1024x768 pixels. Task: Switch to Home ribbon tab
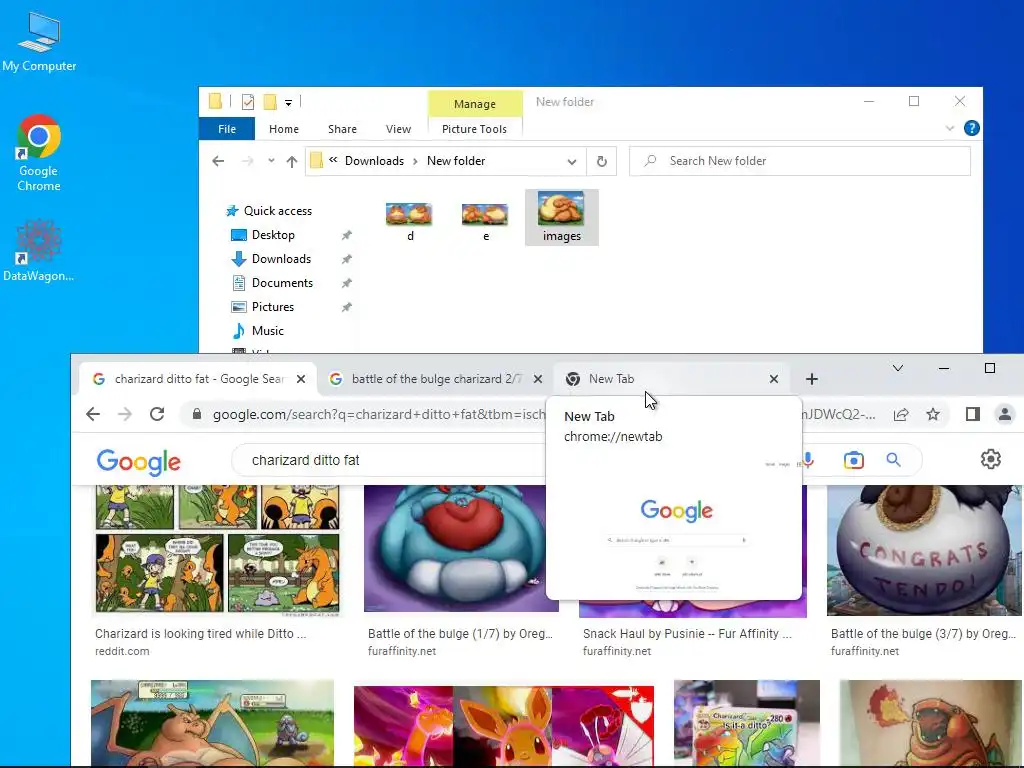coord(283,129)
